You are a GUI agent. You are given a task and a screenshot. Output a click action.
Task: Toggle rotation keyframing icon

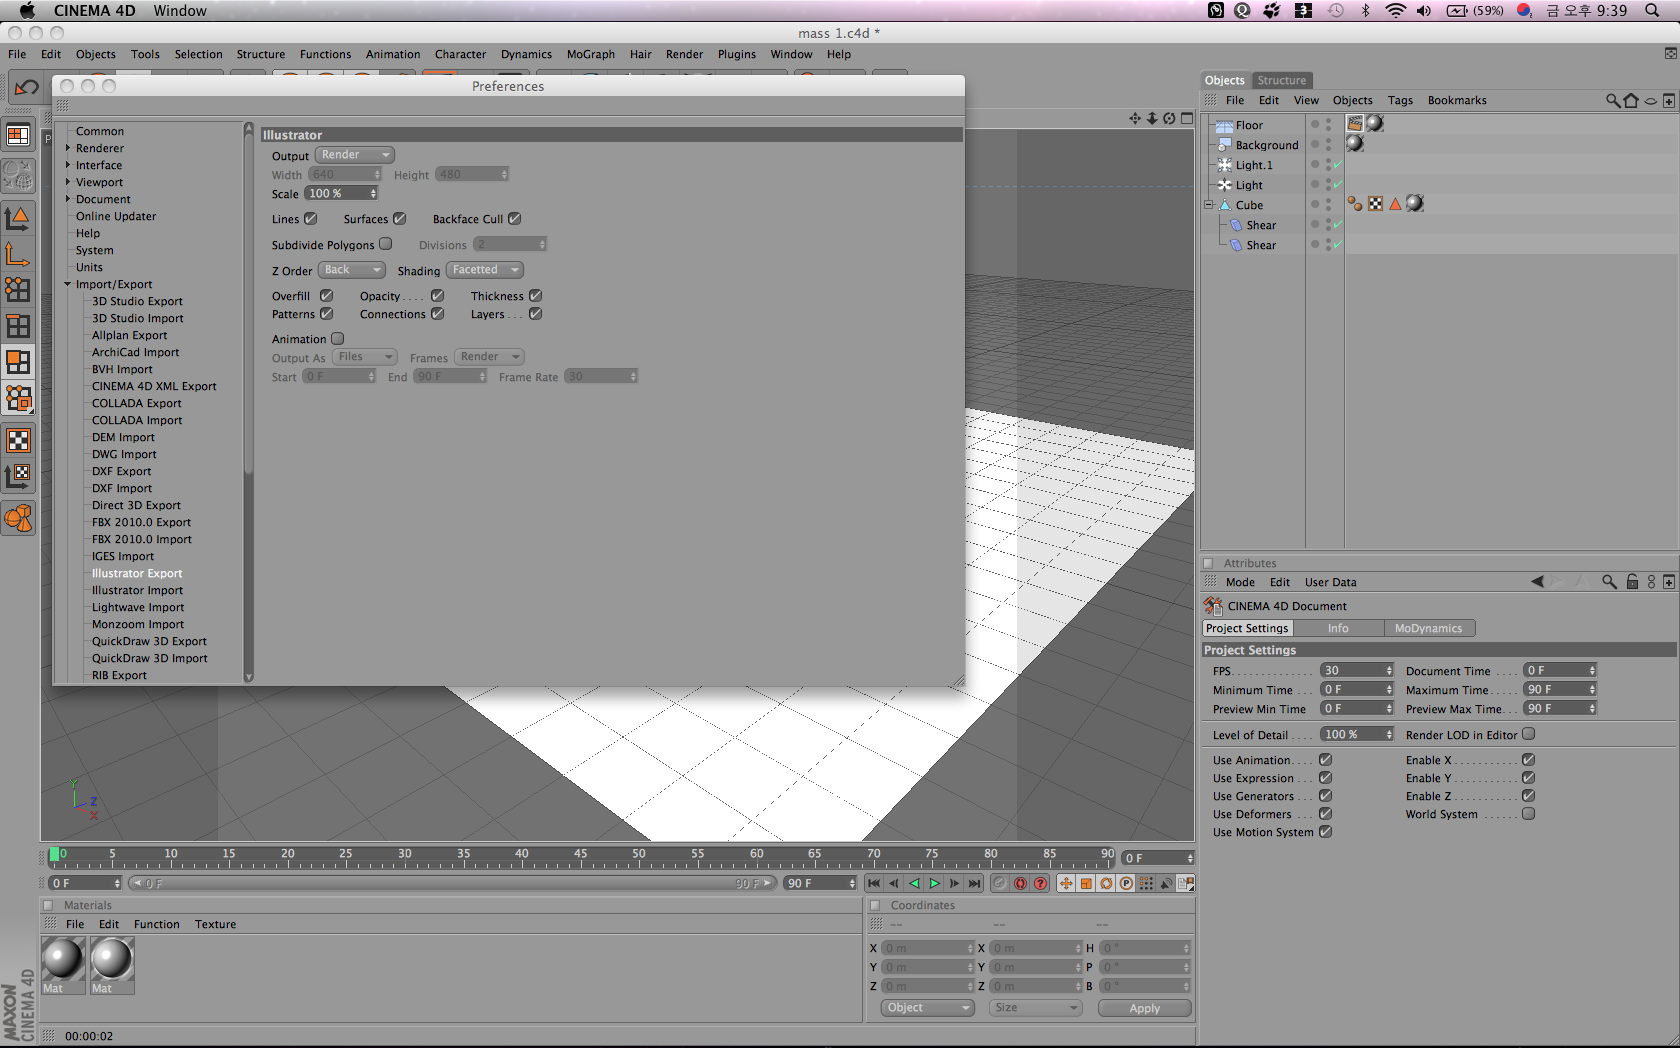pyautogui.click(x=1106, y=884)
